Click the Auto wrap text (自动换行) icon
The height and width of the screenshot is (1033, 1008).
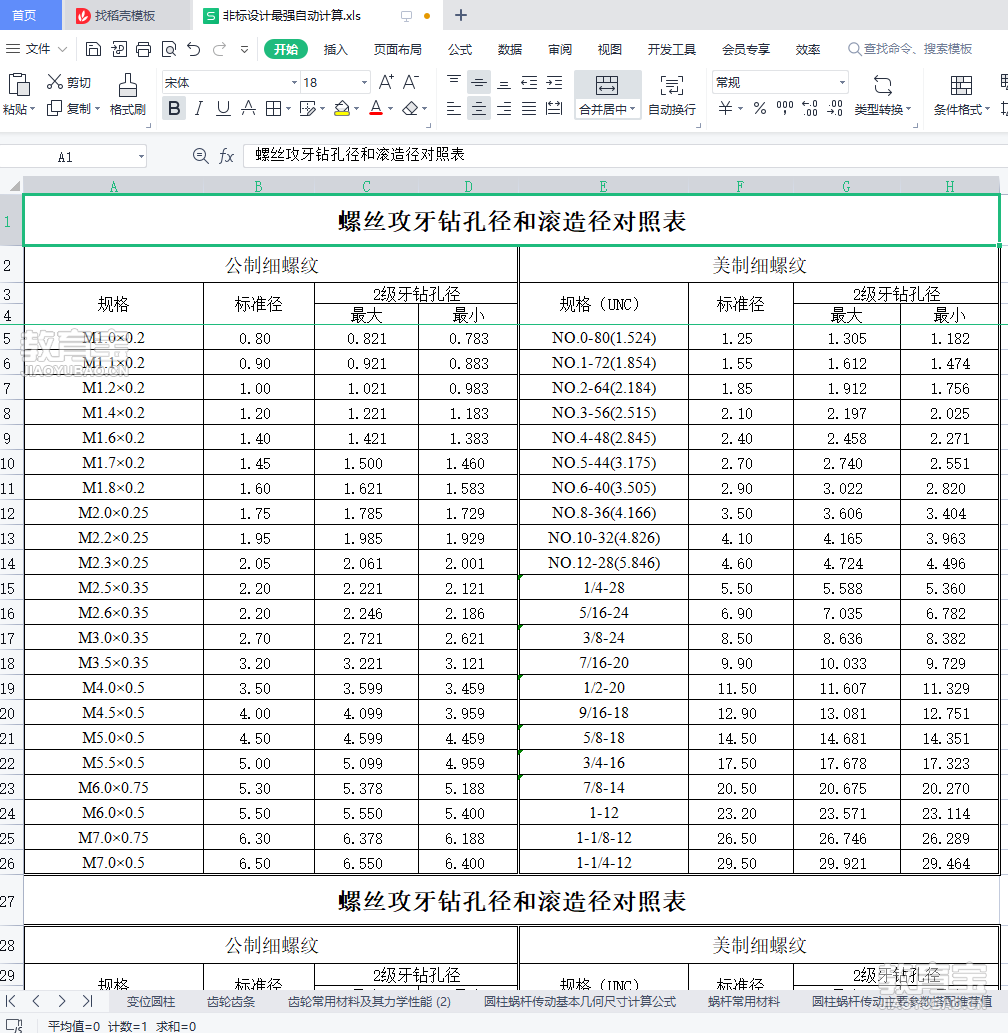click(x=671, y=96)
